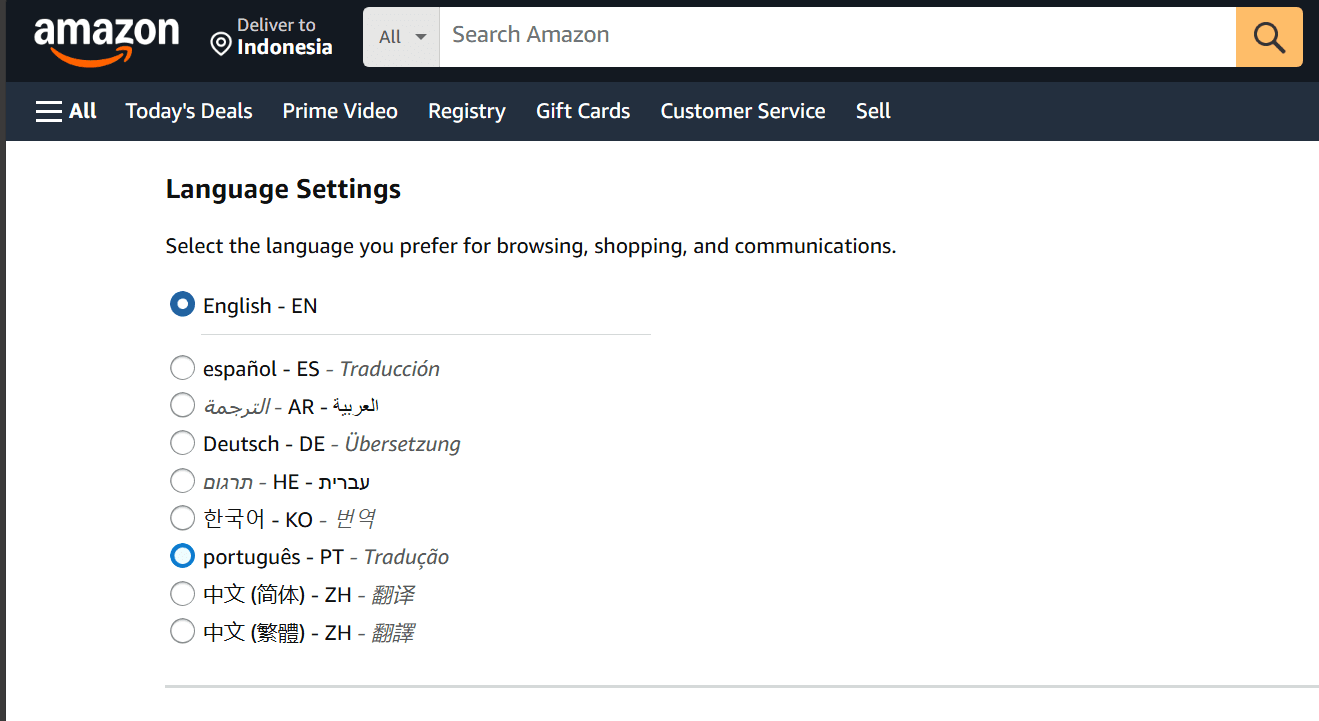
Task: Select Arabic AR language option
Action: [x=182, y=405]
